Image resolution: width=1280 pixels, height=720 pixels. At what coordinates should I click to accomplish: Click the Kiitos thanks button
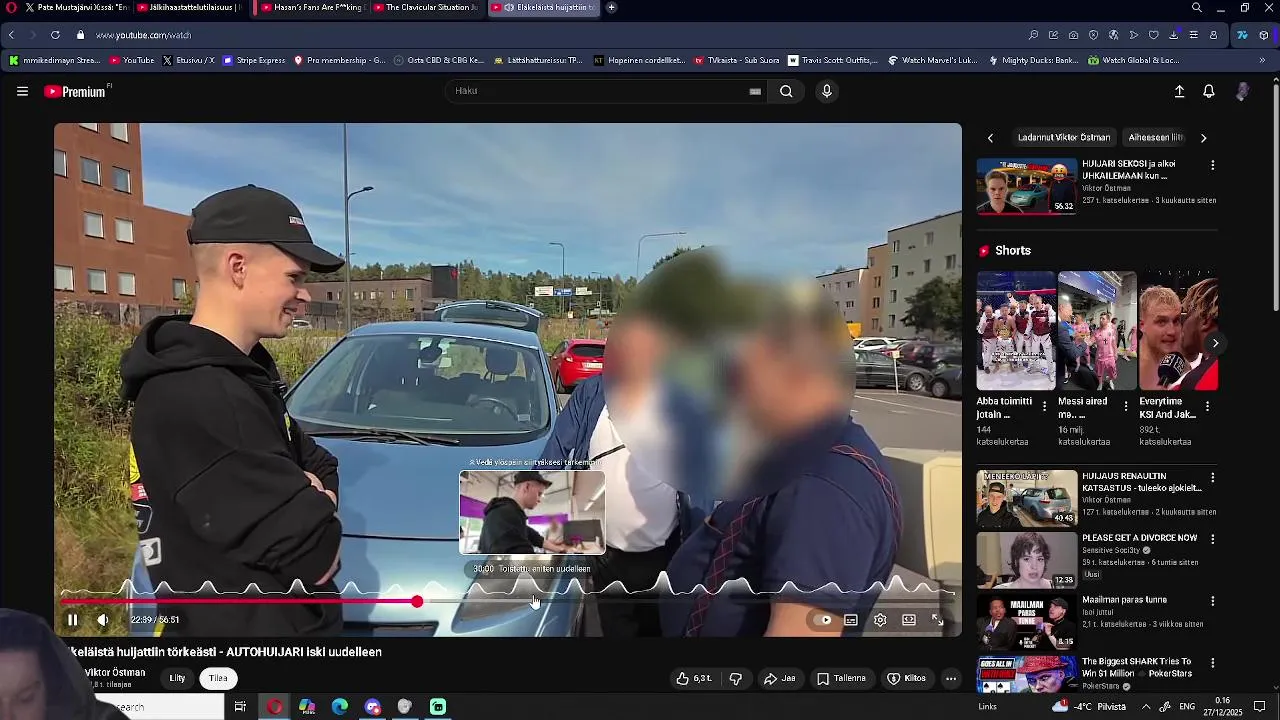906,678
